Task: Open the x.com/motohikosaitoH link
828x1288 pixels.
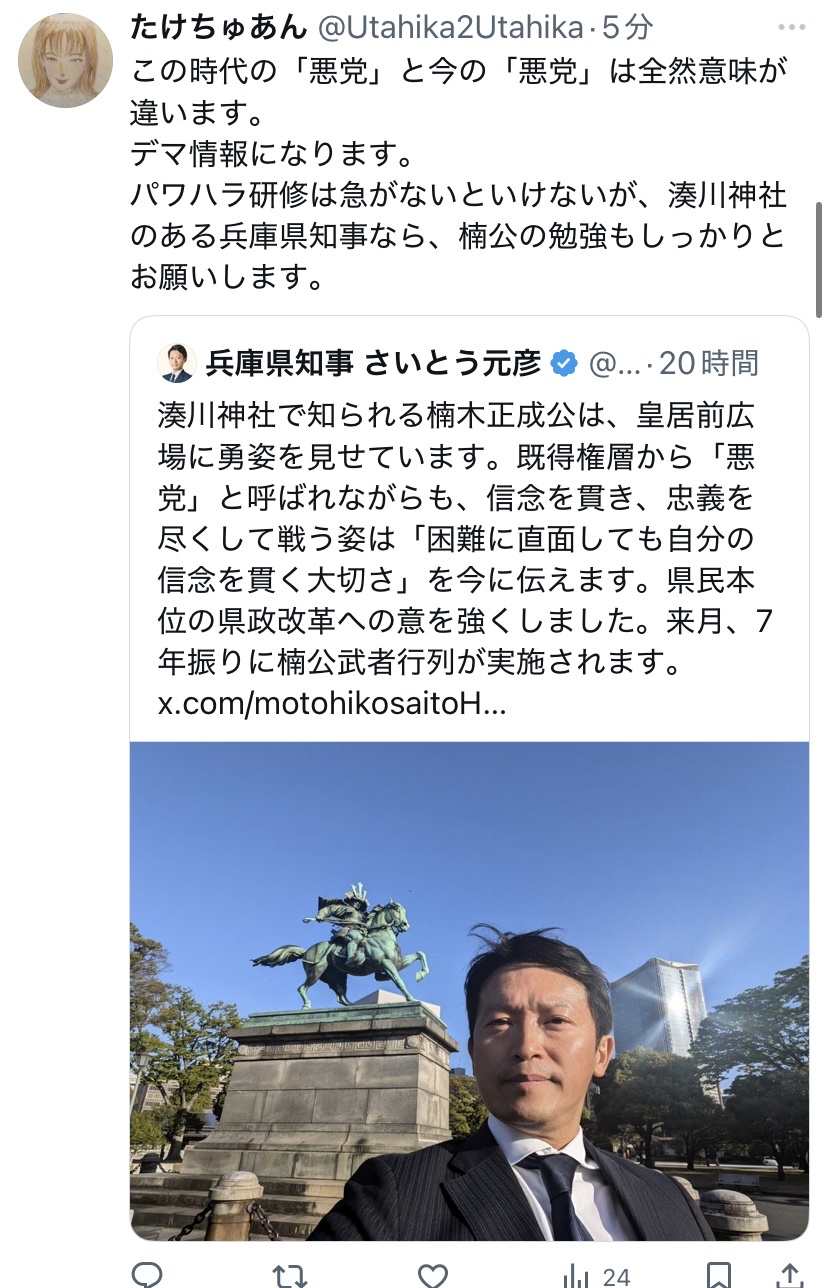Action: (x=332, y=704)
